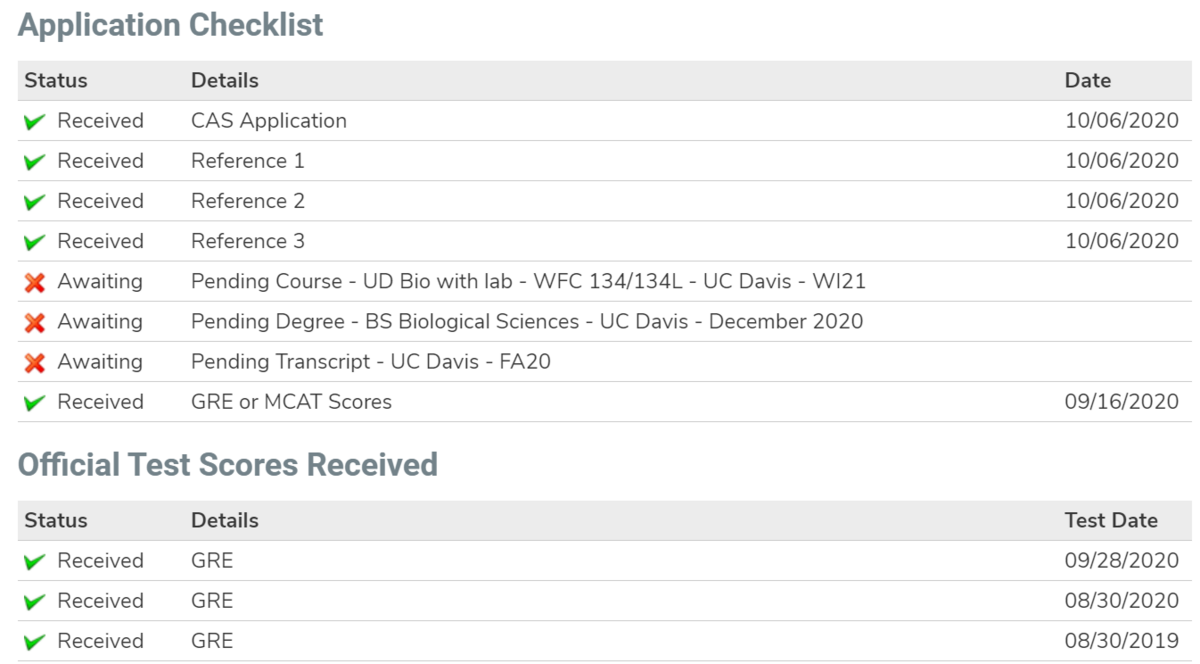The height and width of the screenshot is (664, 1200).
Task: Click Pending Degree BS Biological Sciences entry
Action: pyautogui.click(x=527, y=321)
